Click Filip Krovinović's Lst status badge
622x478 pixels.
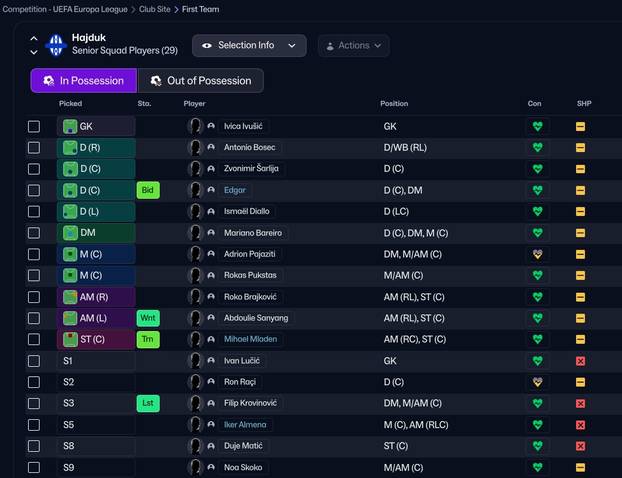(148, 403)
